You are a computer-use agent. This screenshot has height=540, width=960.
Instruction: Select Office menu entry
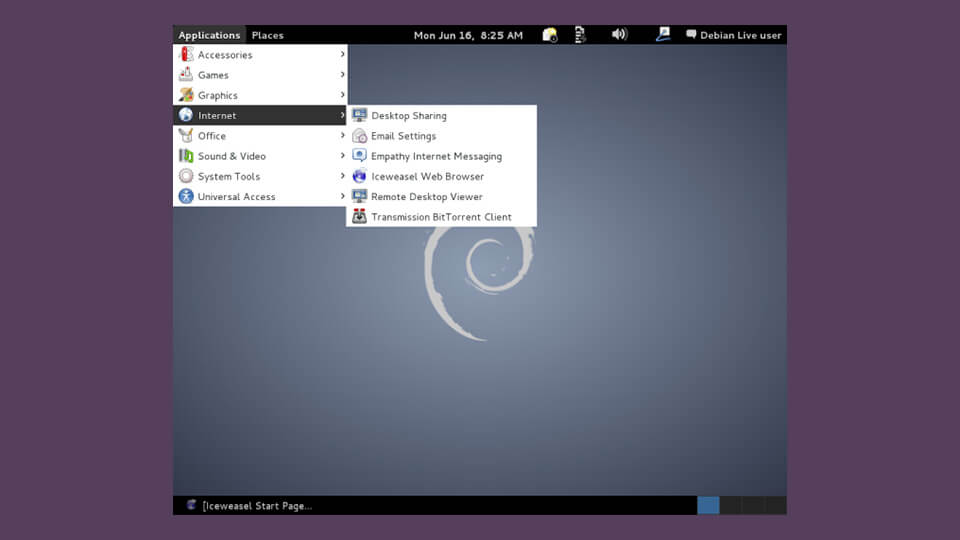tap(260, 135)
